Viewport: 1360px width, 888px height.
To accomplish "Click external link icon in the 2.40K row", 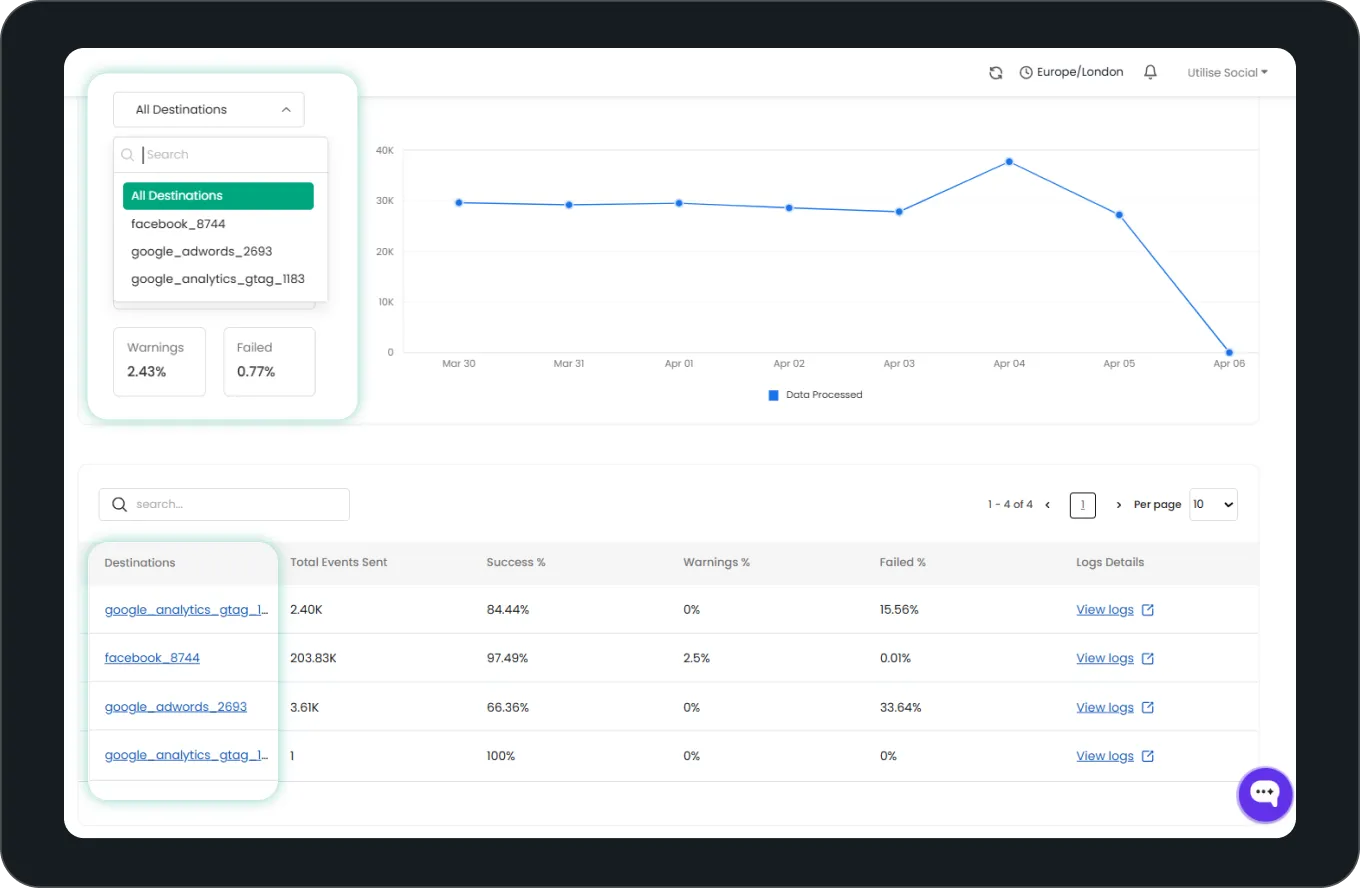I will pyautogui.click(x=1148, y=610).
